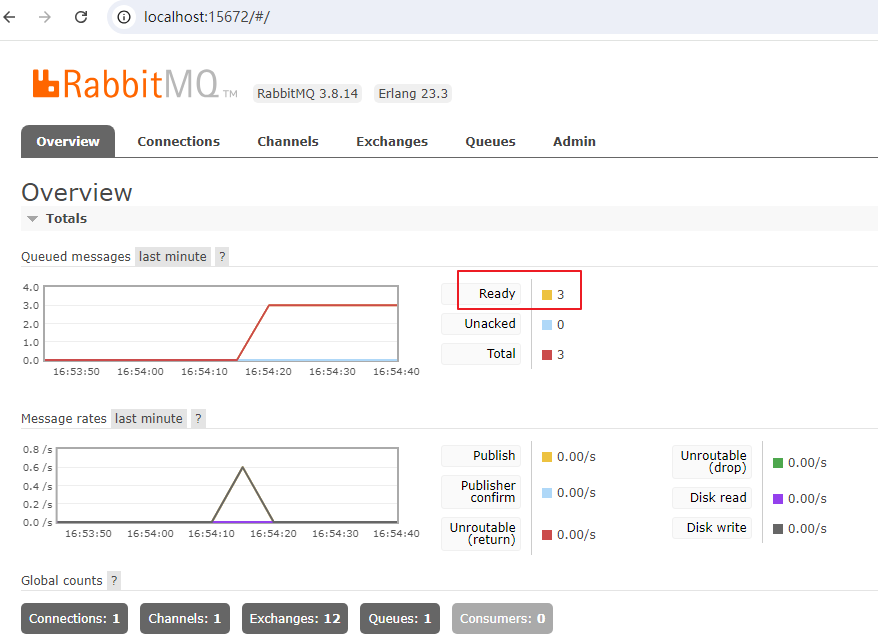
Task: Click the 'RabbitMQ 3.8.14' version badge
Action: pyautogui.click(x=307, y=94)
